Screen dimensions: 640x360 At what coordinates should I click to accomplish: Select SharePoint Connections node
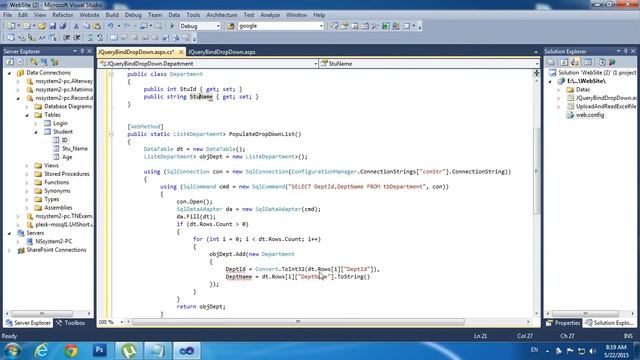point(56,250)
